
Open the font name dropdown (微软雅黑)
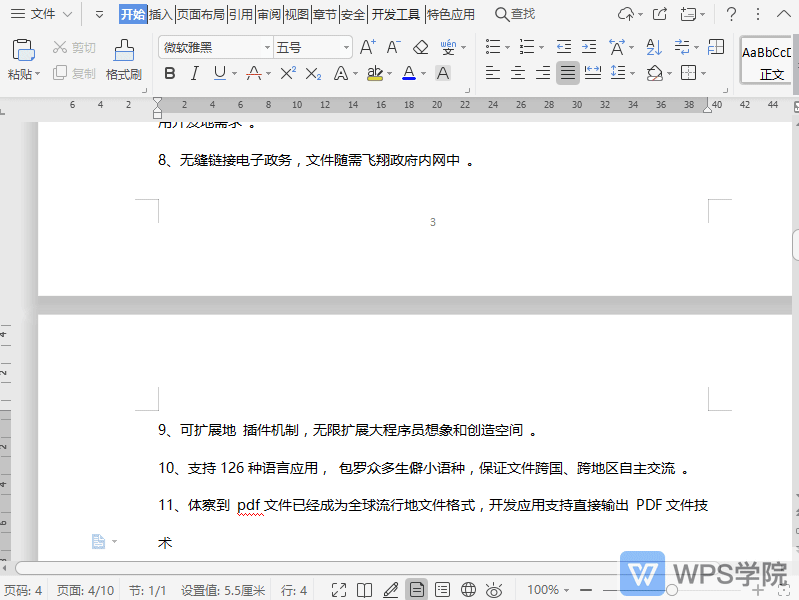tap(267, 47)
